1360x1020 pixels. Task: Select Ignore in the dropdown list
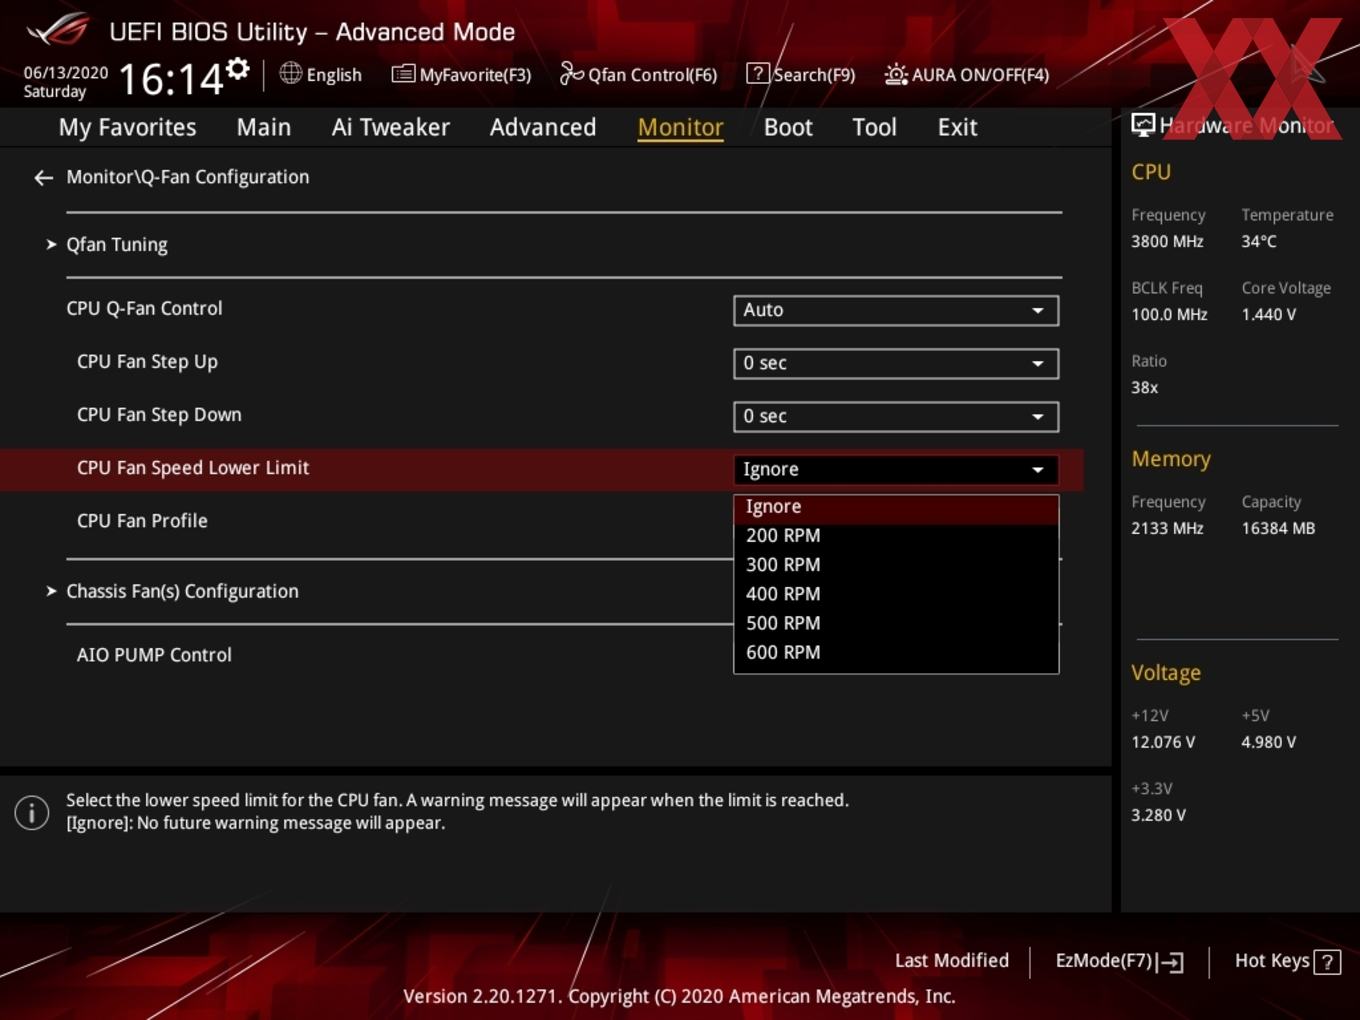896,508
